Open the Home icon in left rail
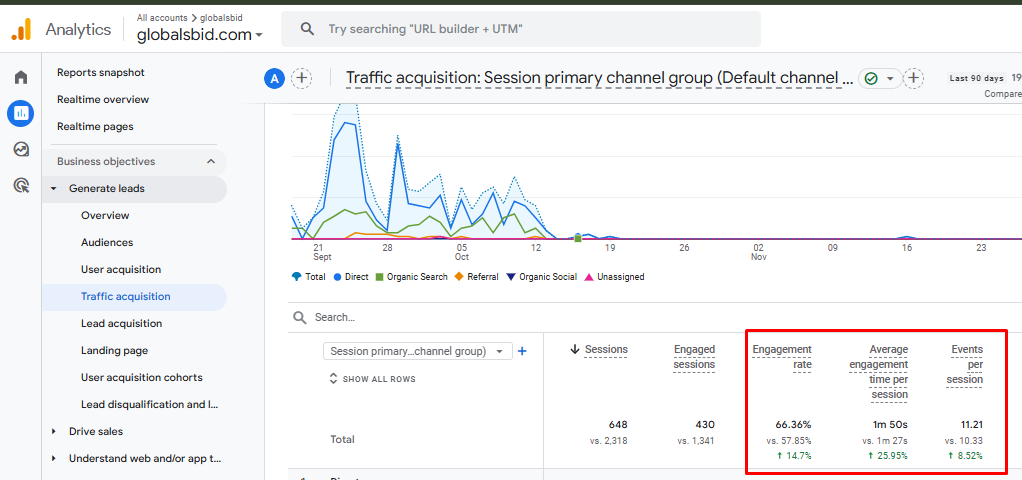1022x480 pixels. [x=21, y=78]
